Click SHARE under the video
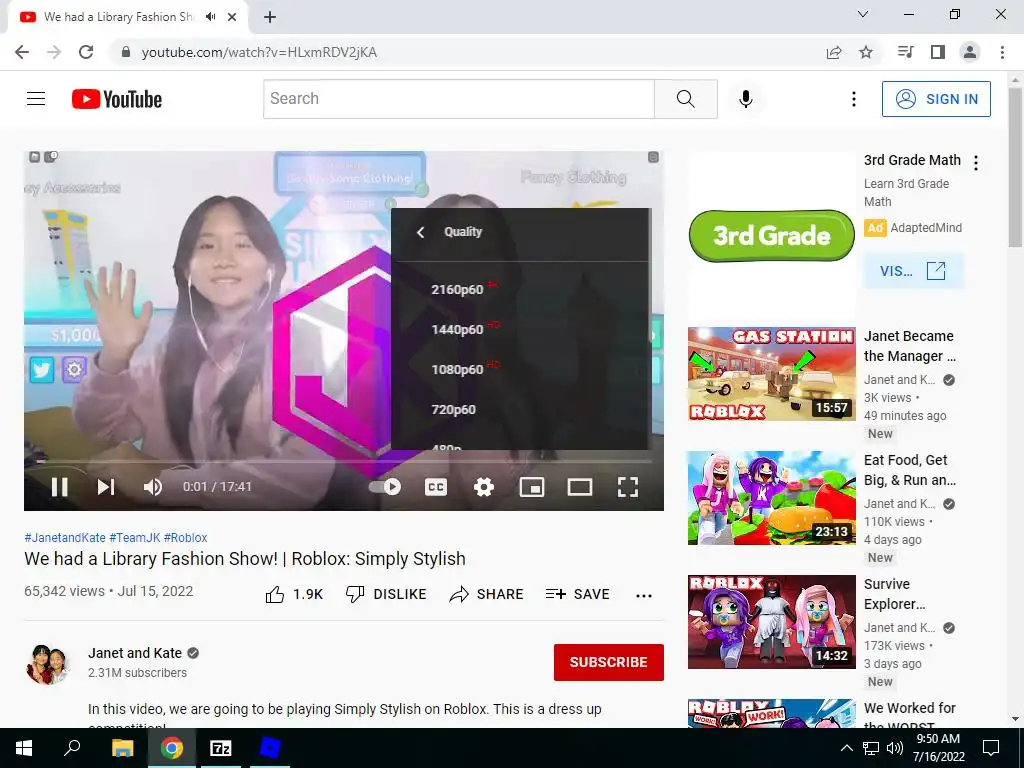 pos(487,594)
